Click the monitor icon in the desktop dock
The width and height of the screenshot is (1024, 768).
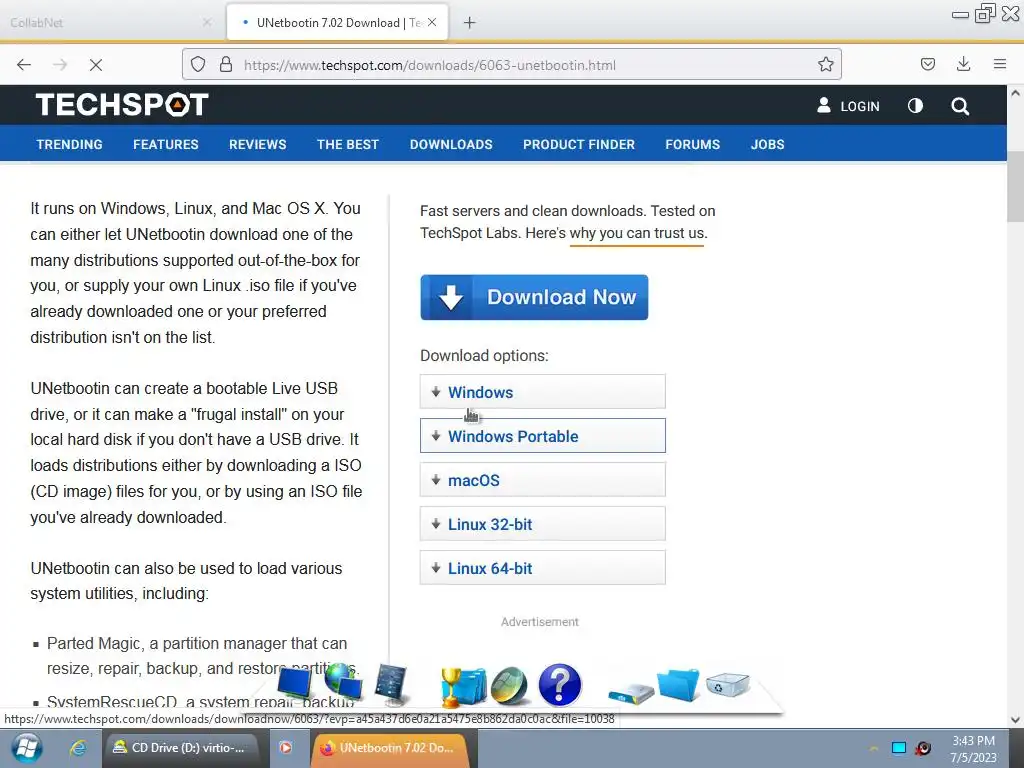coord(295,684)
